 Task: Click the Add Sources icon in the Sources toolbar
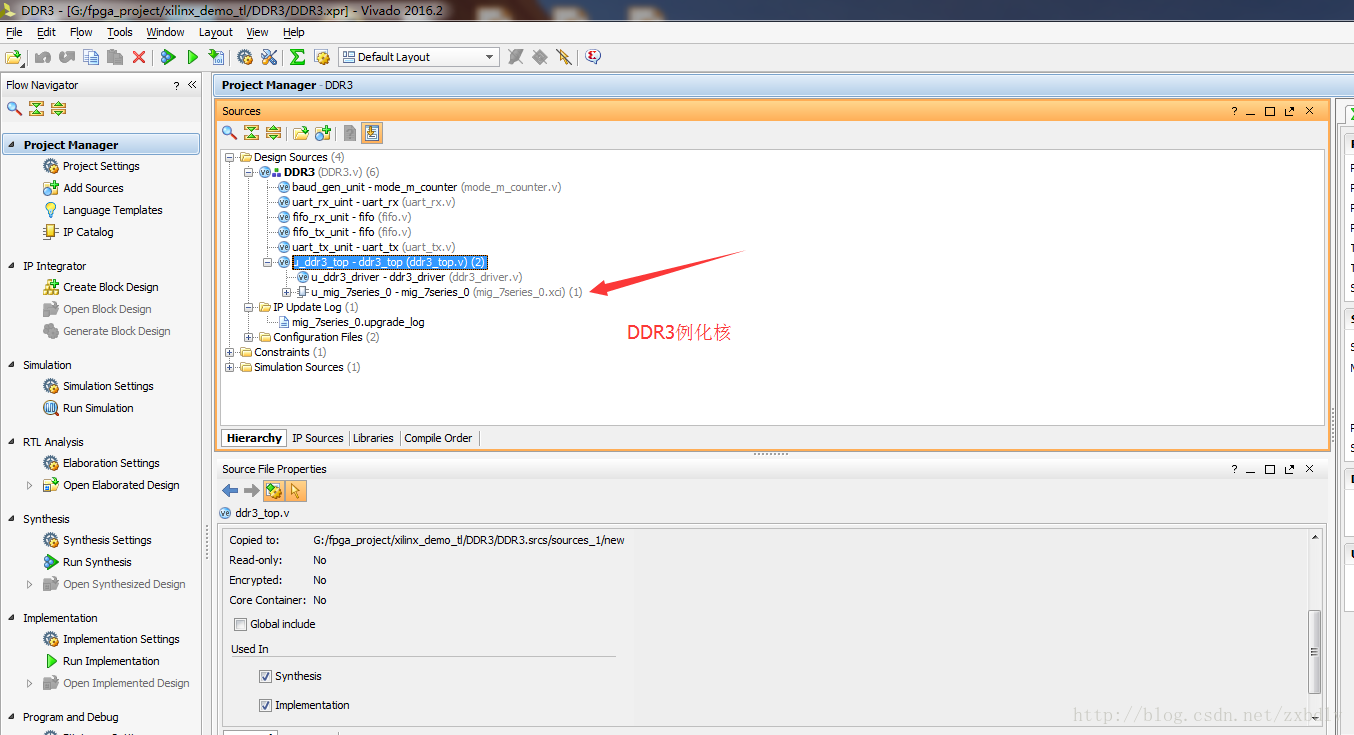[x=322, y=132]
